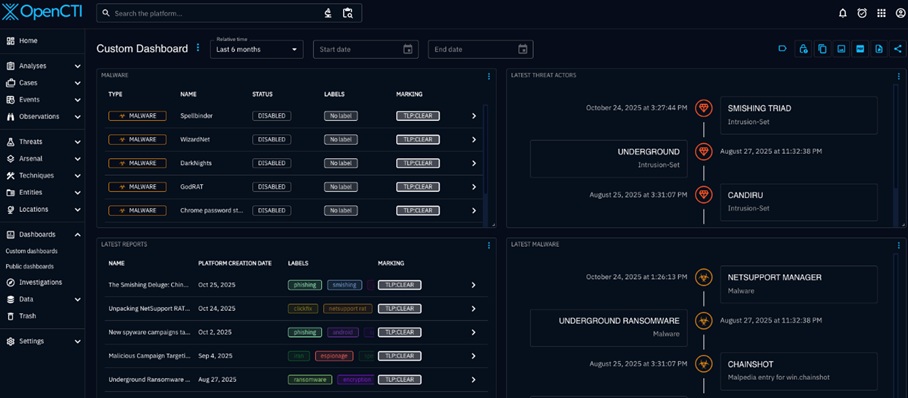The width and height of the screenshot is (908, 398).
Task: Open Latest Reports widget options menu
Action: (x=489, y=245)
